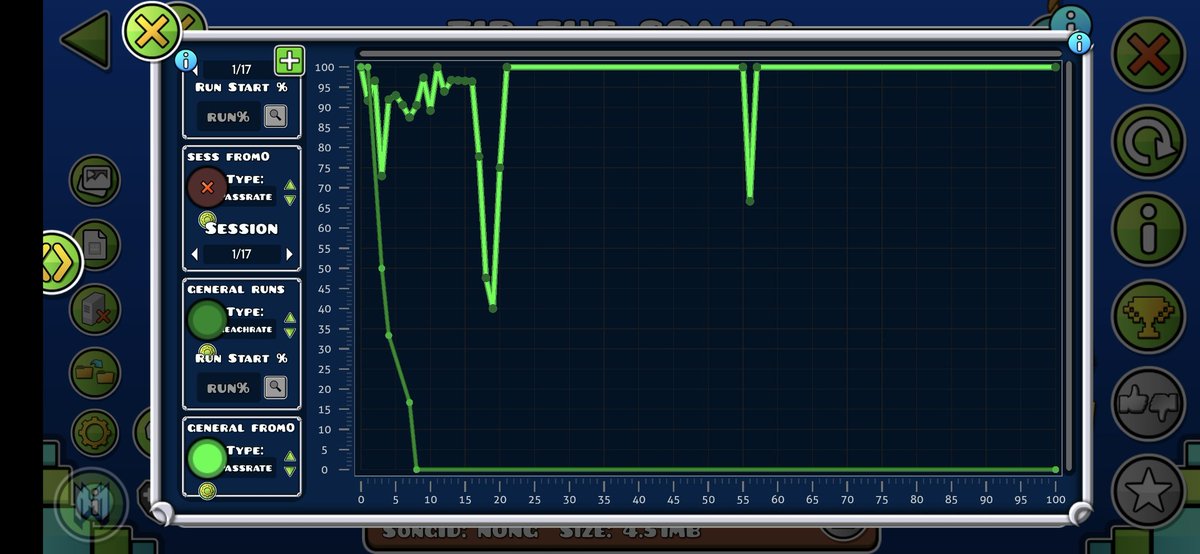Image resolution: width=1200 pixels, height=554 pixels.
Task: Go to previous session with left arrow under Session
Action: [195, 254]
